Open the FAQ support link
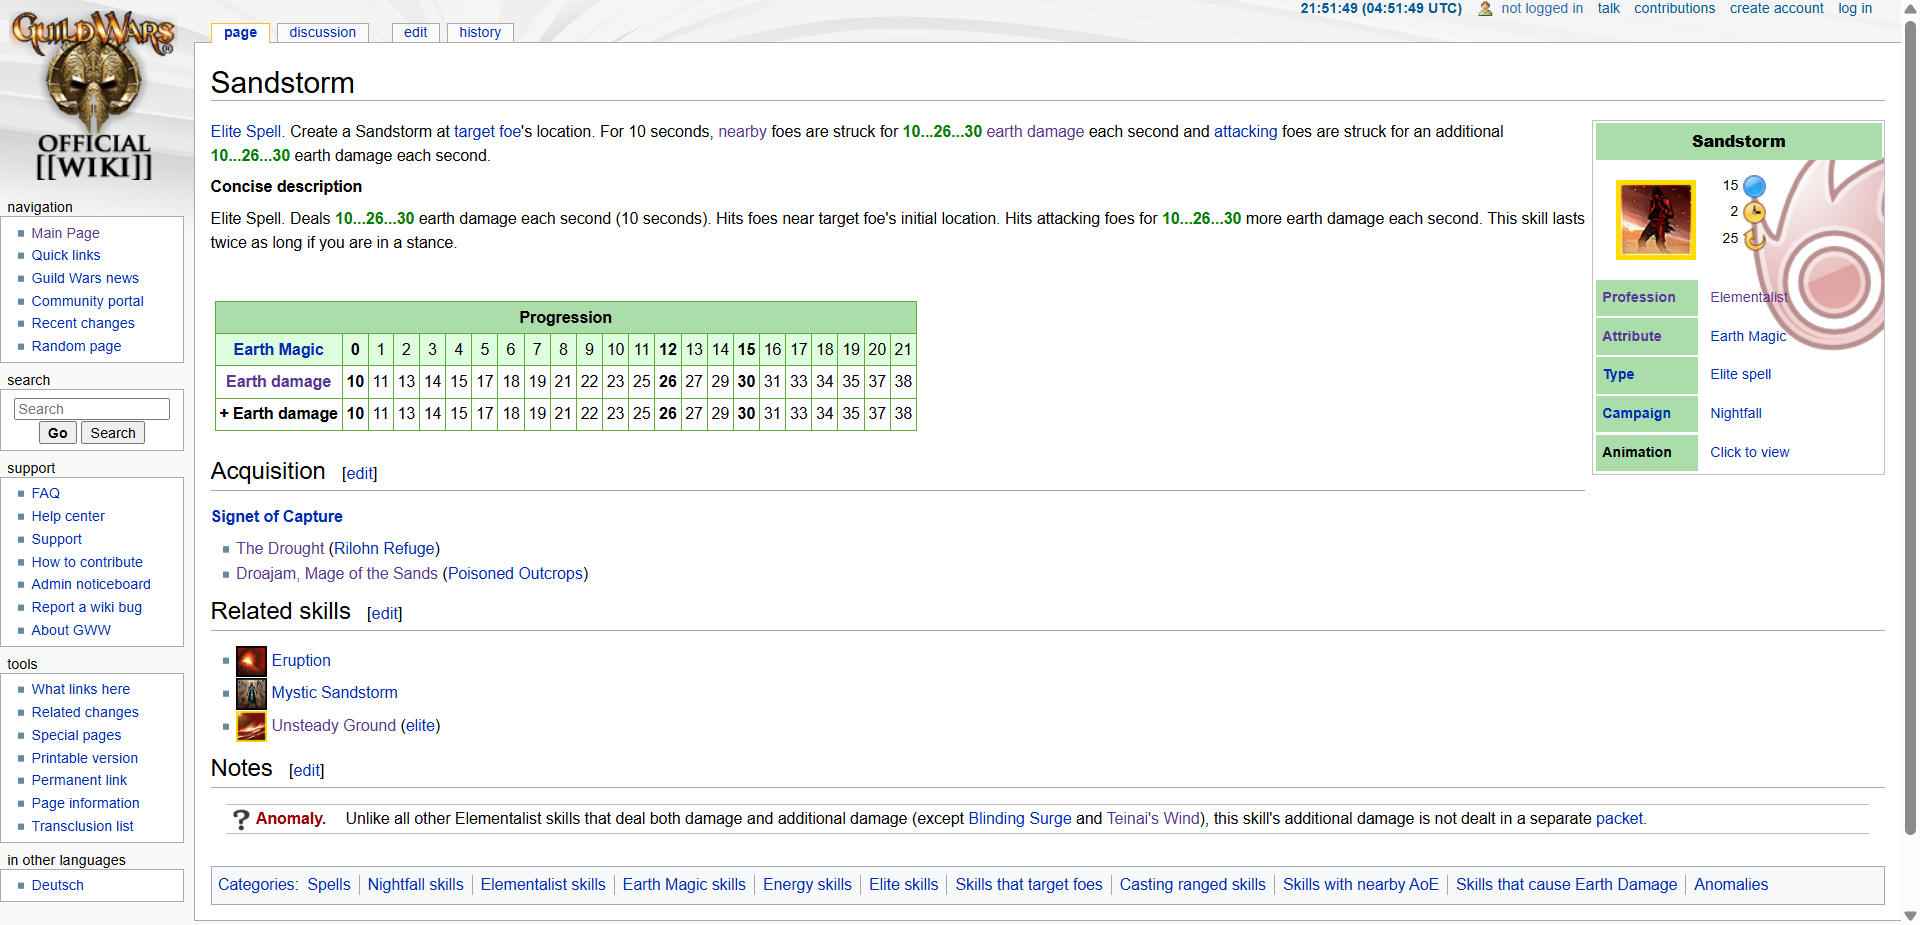This screenshot has width=1920, height=925. [46, 493]
